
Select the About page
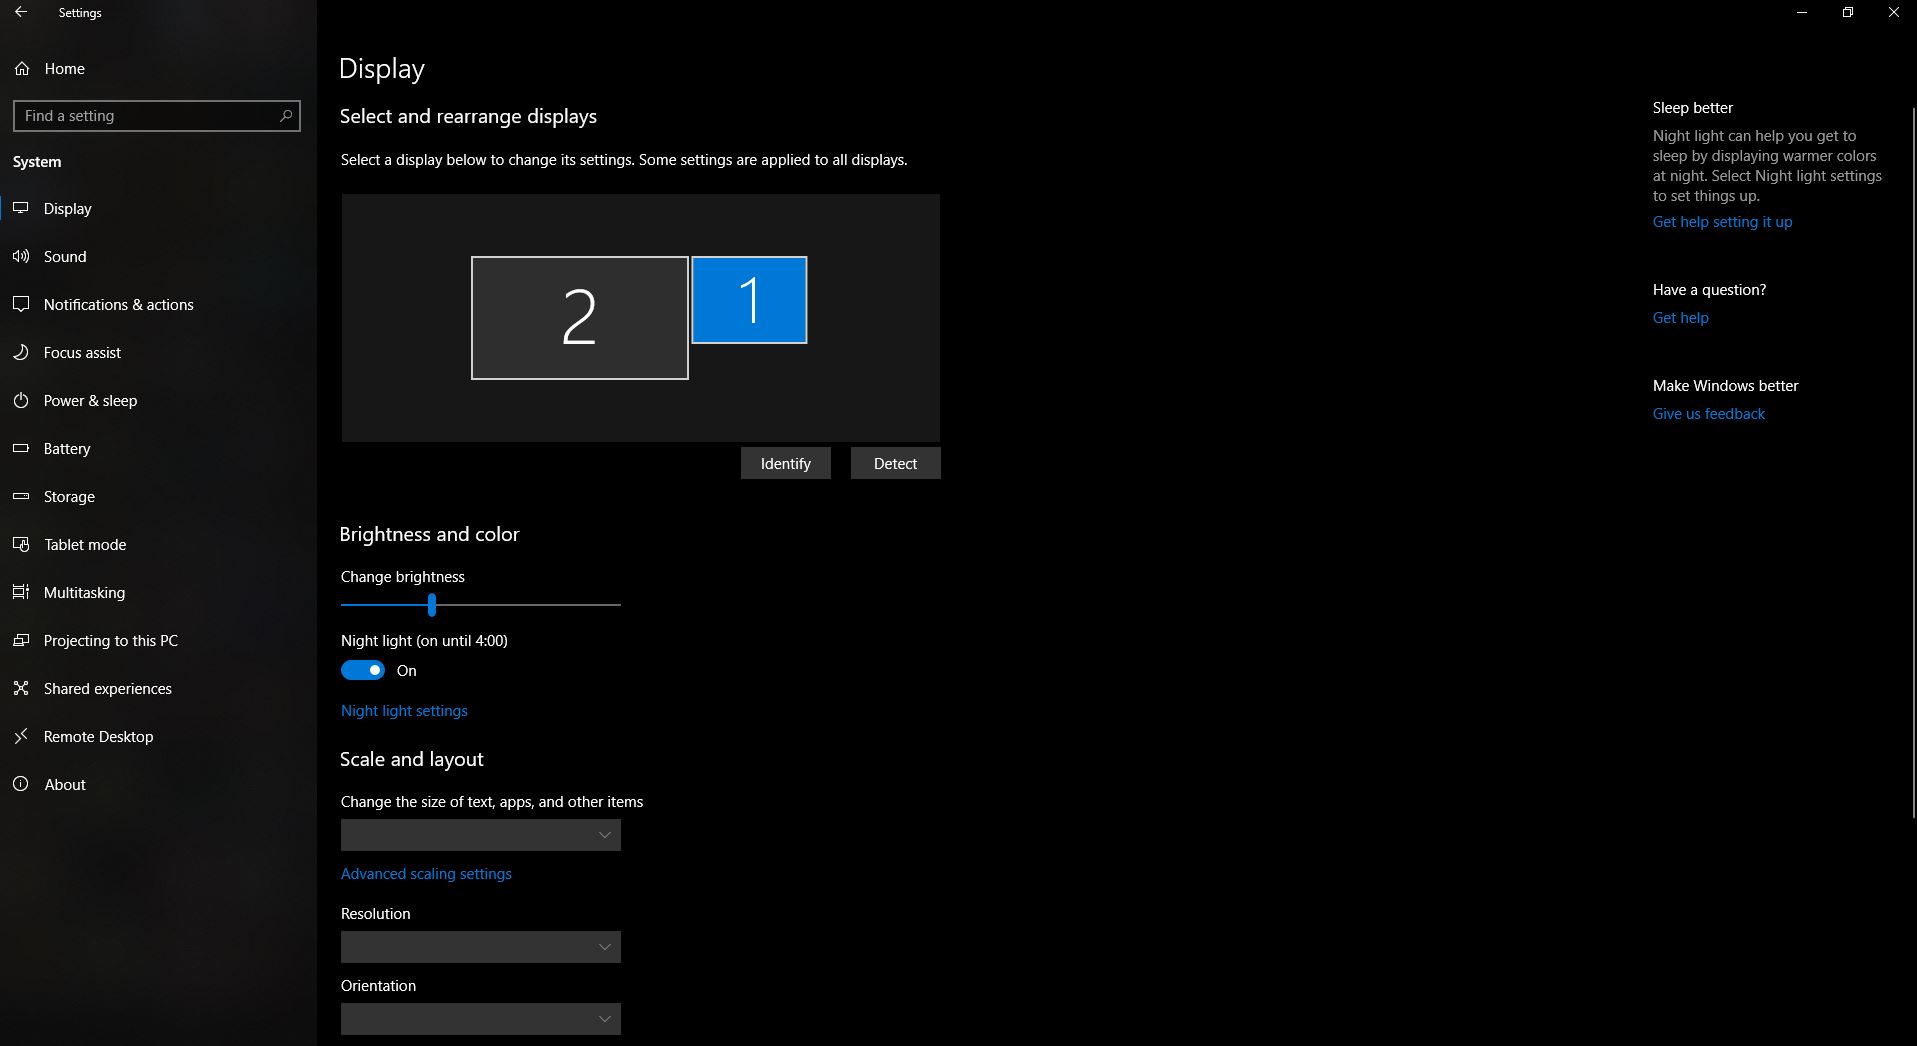158,784
